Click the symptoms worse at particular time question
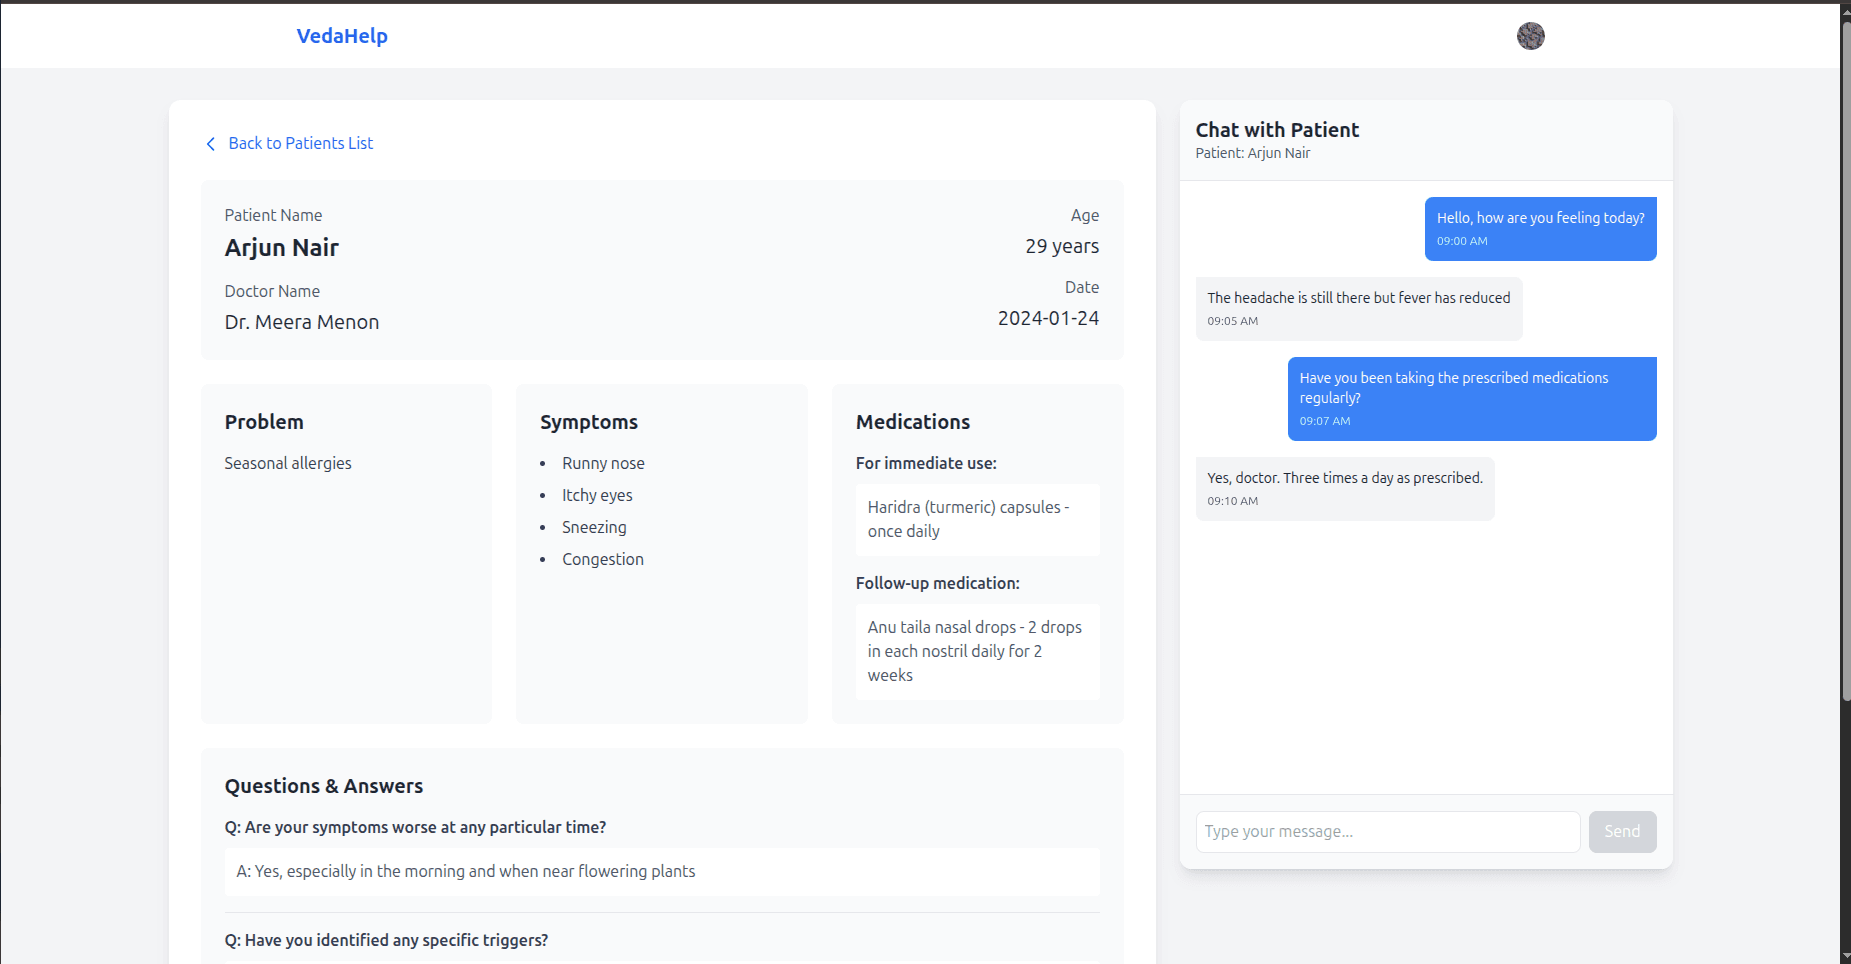The width and height of the screenshot is (1851, 964). (415, 827)
